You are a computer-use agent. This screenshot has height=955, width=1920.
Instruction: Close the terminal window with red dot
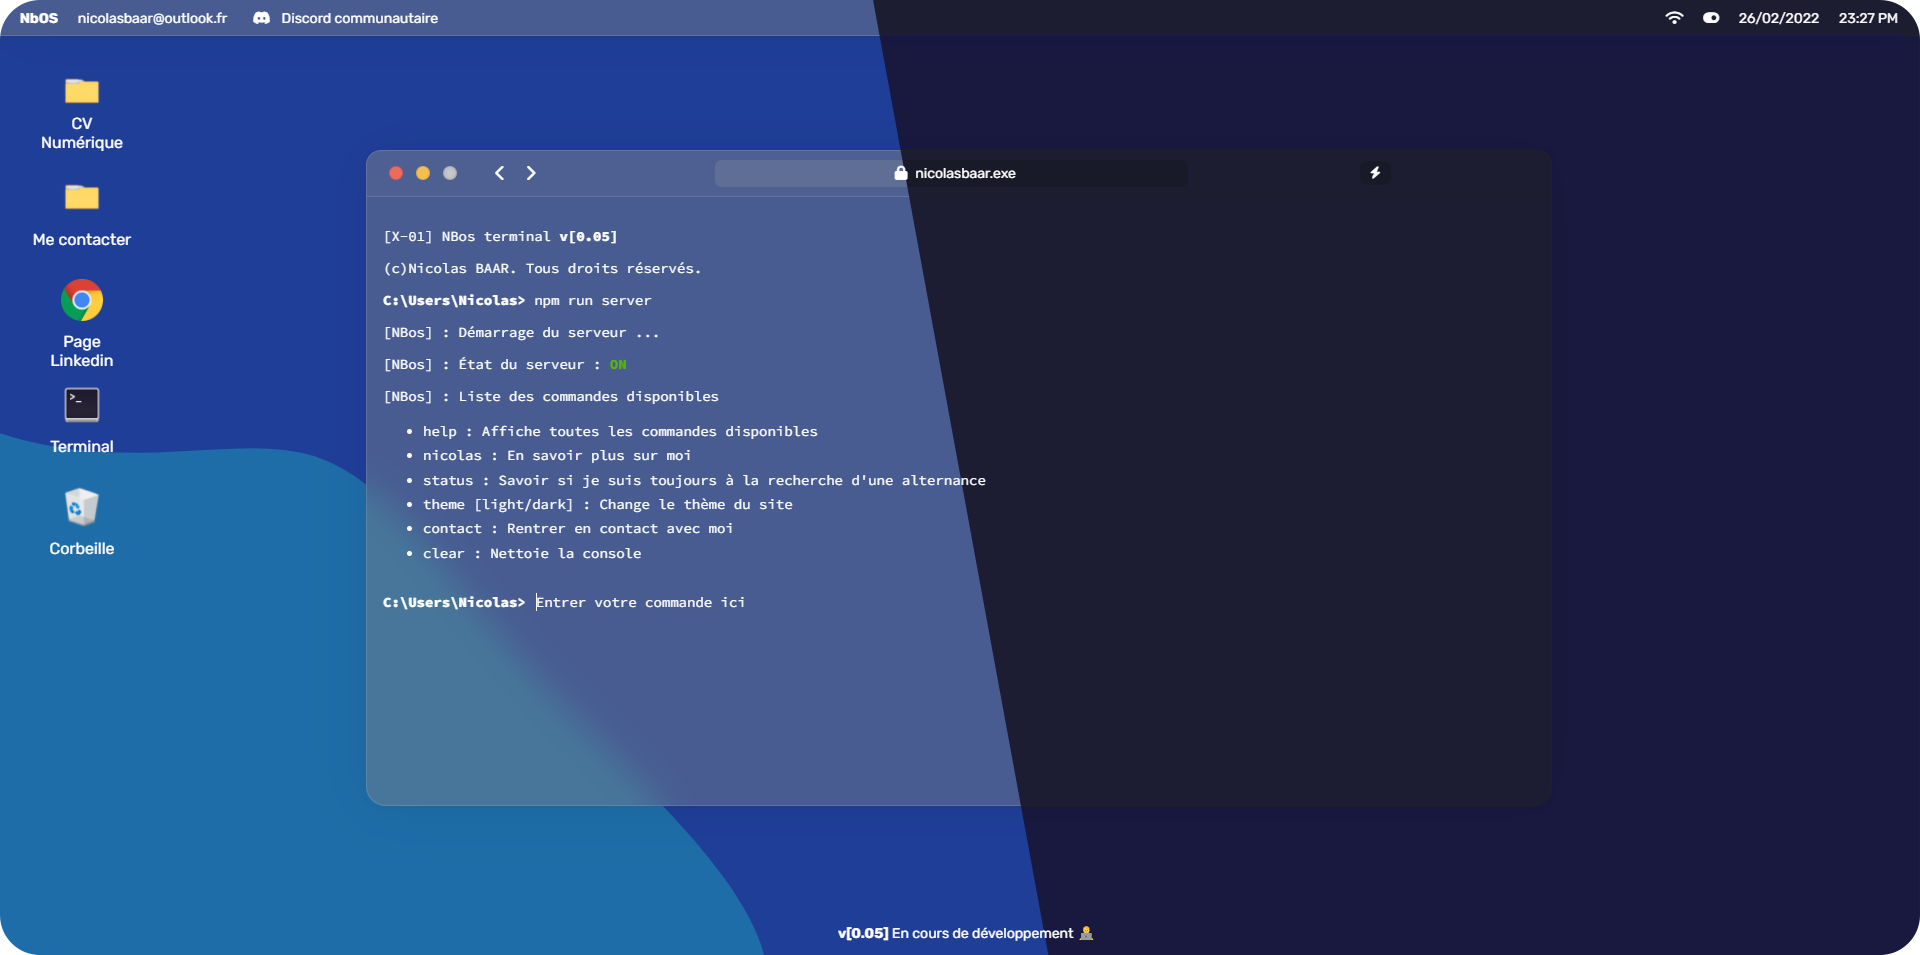pos(396,173)
